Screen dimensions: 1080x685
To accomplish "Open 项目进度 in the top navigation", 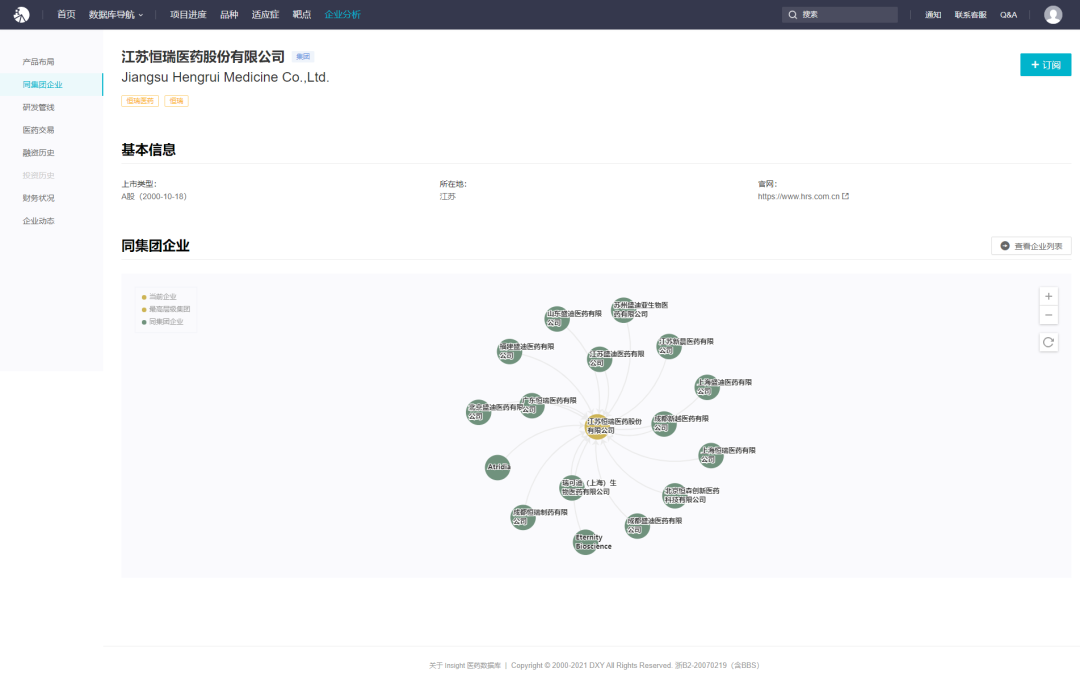I will point(188,14).
